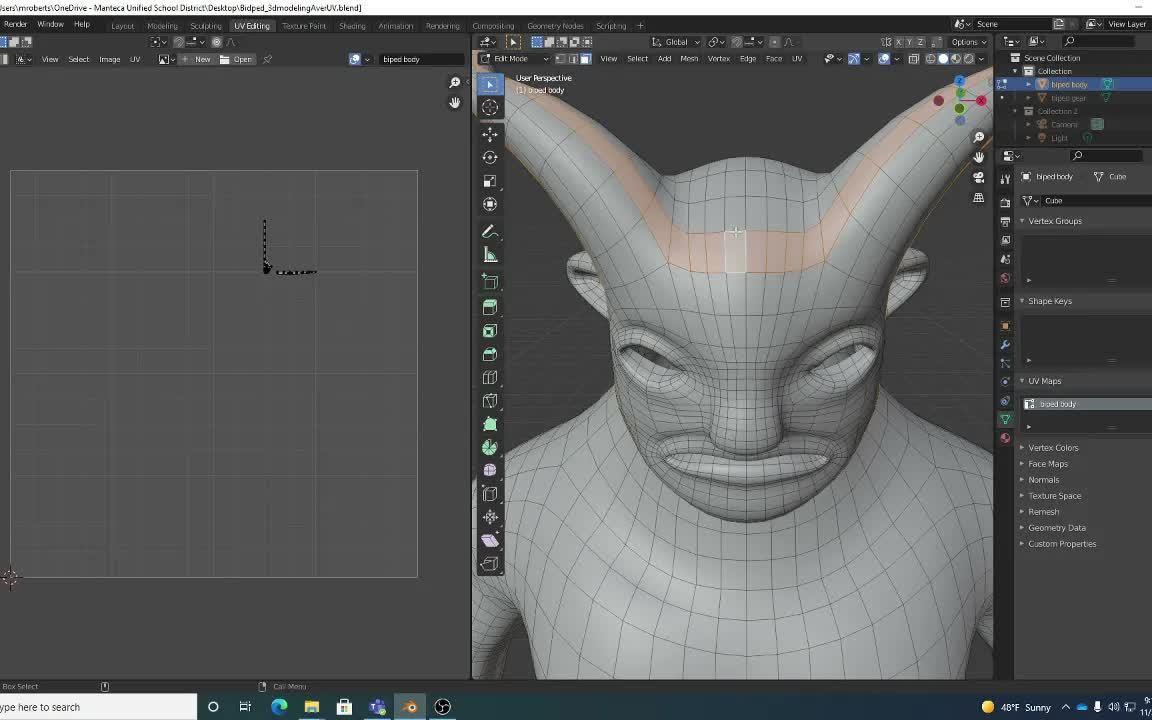Select the Measure tool
Image resolution: width=1152 pixels, height=720 pixels.
(490, 255)
